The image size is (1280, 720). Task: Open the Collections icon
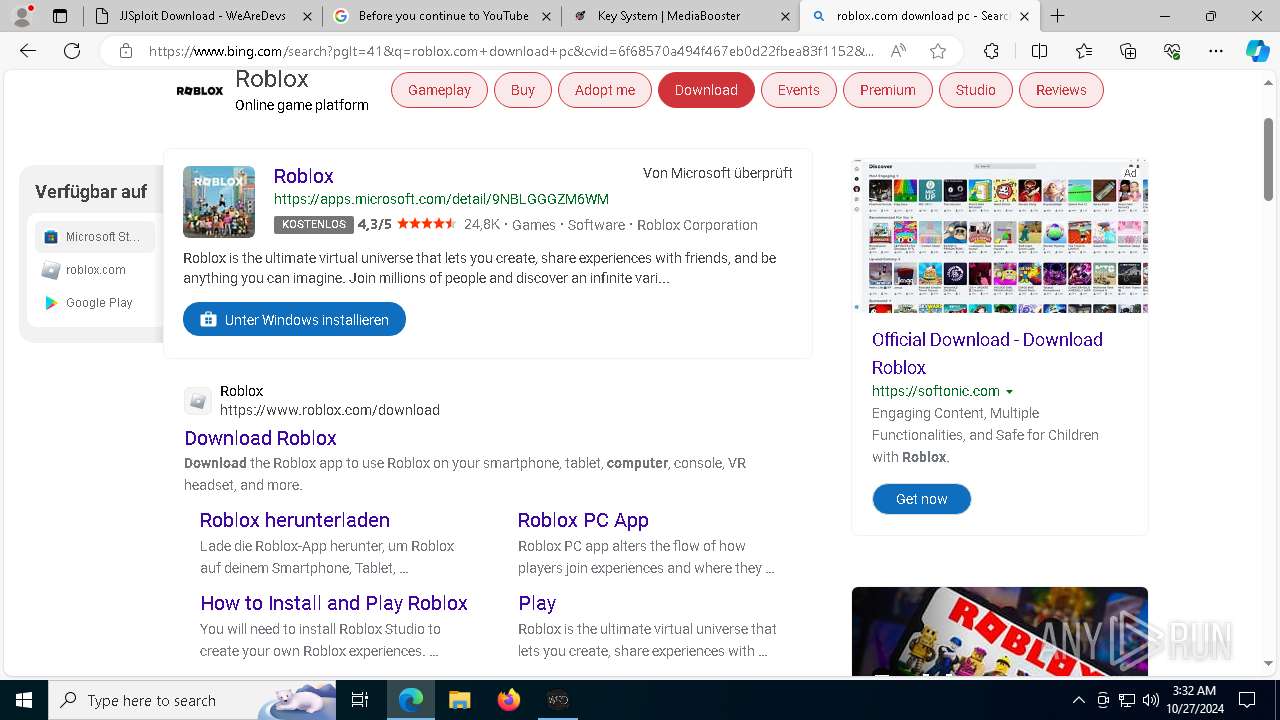tap(1128, 51)
